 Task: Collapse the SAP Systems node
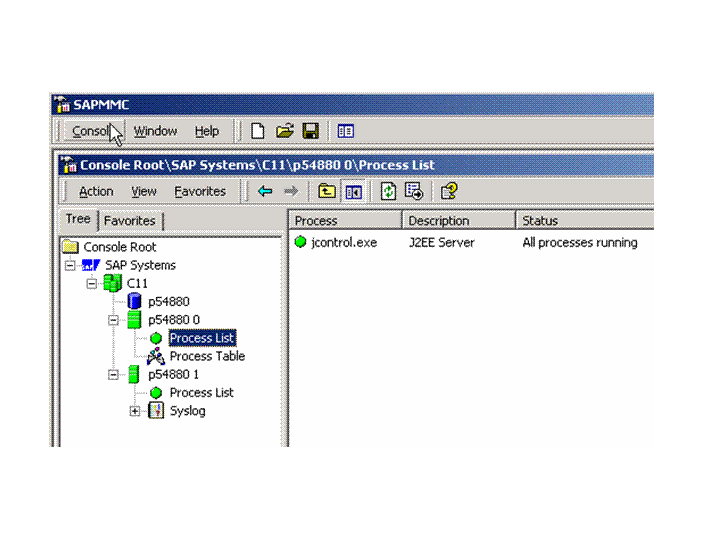[70, 265]
